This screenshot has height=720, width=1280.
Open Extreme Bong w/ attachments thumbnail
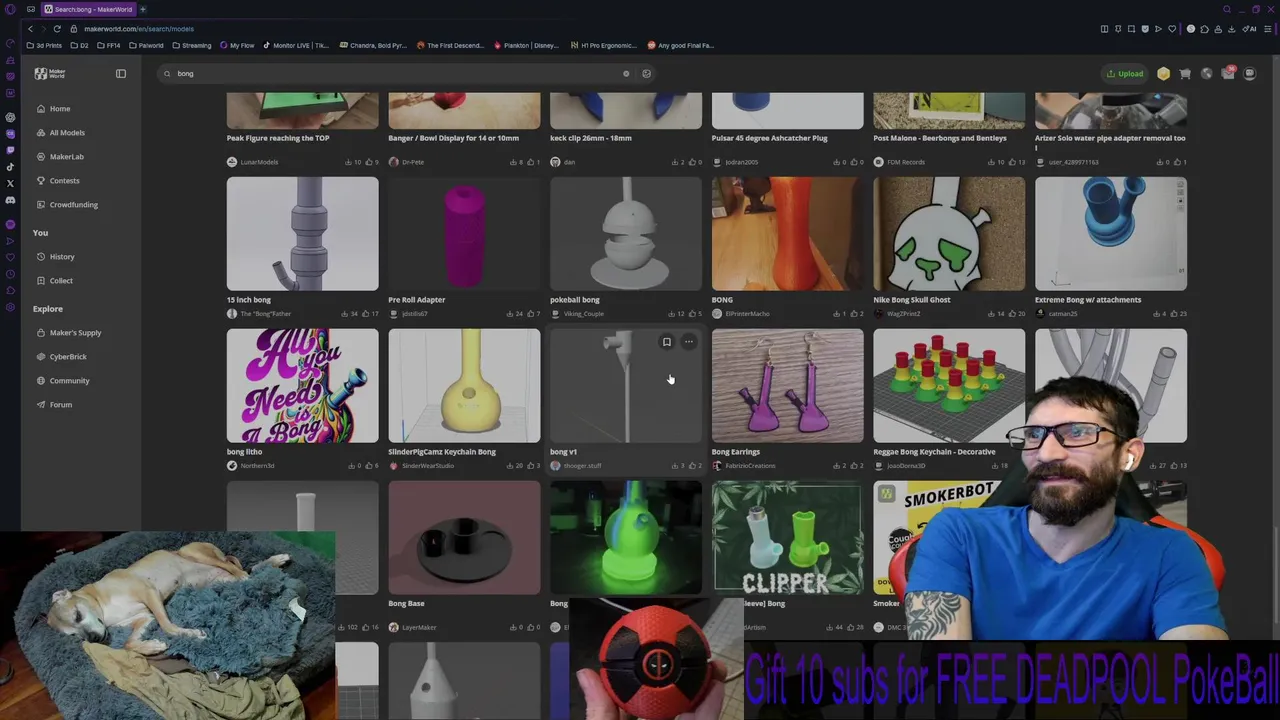click(x=1111, y=234)
